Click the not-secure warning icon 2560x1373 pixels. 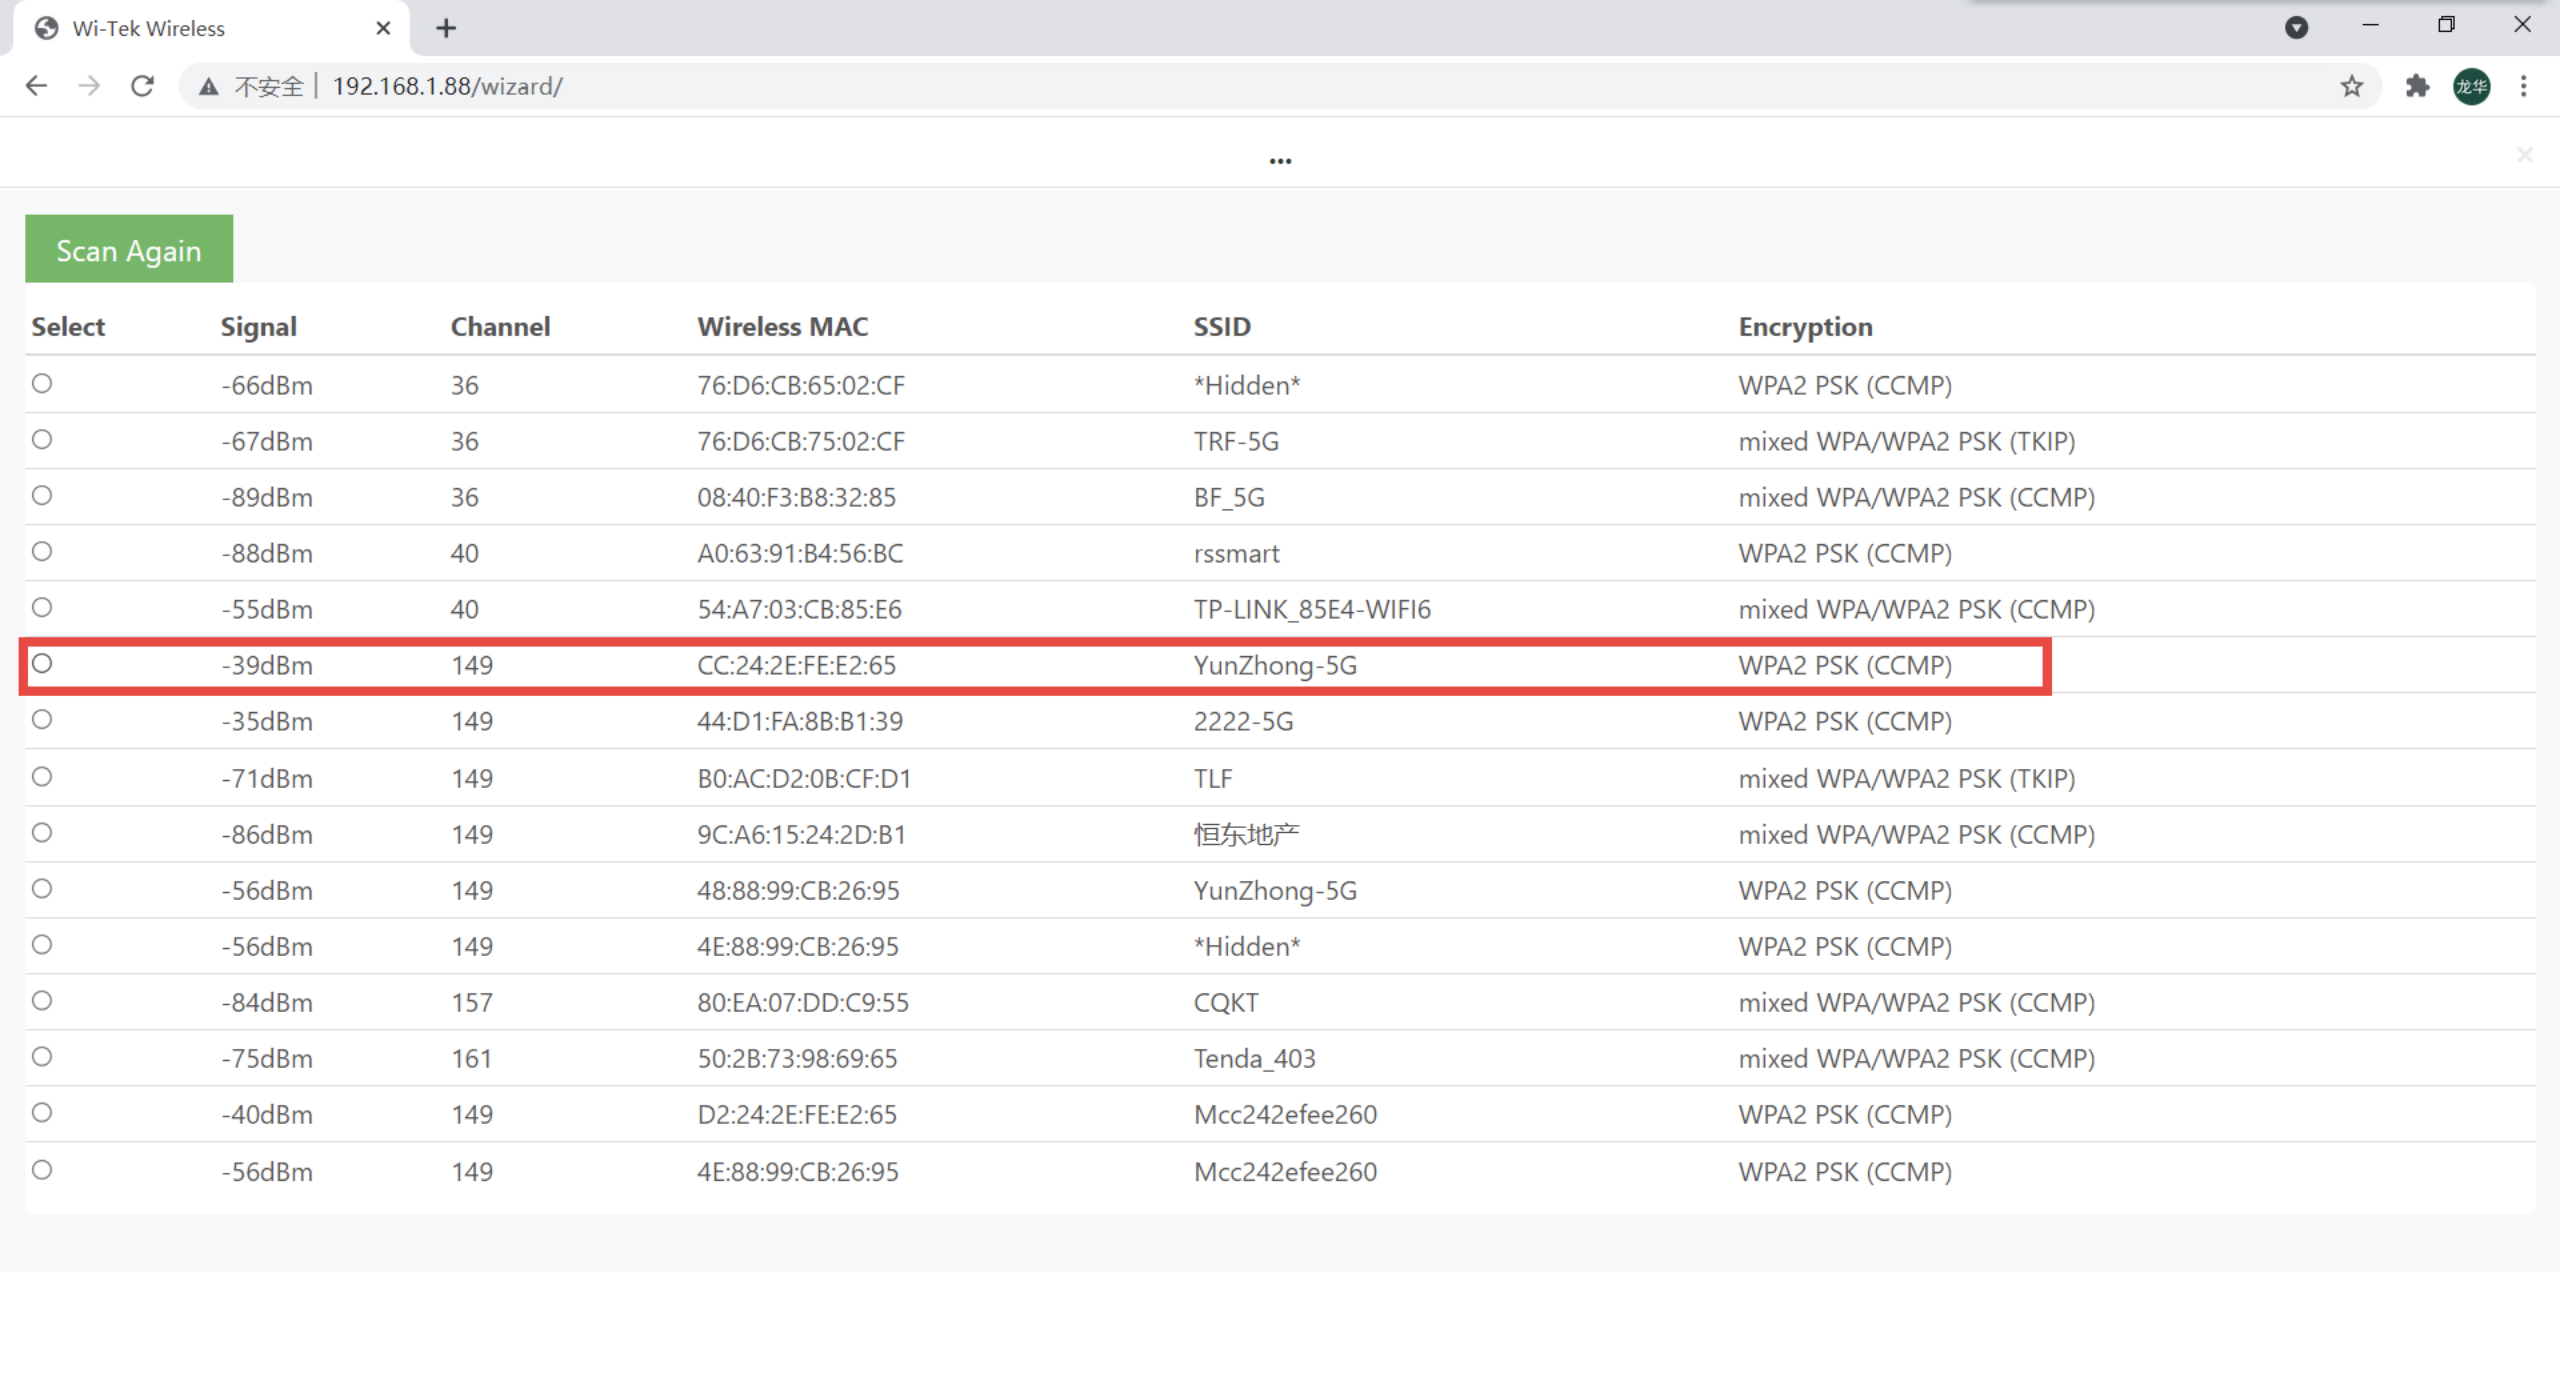(208, 87)
